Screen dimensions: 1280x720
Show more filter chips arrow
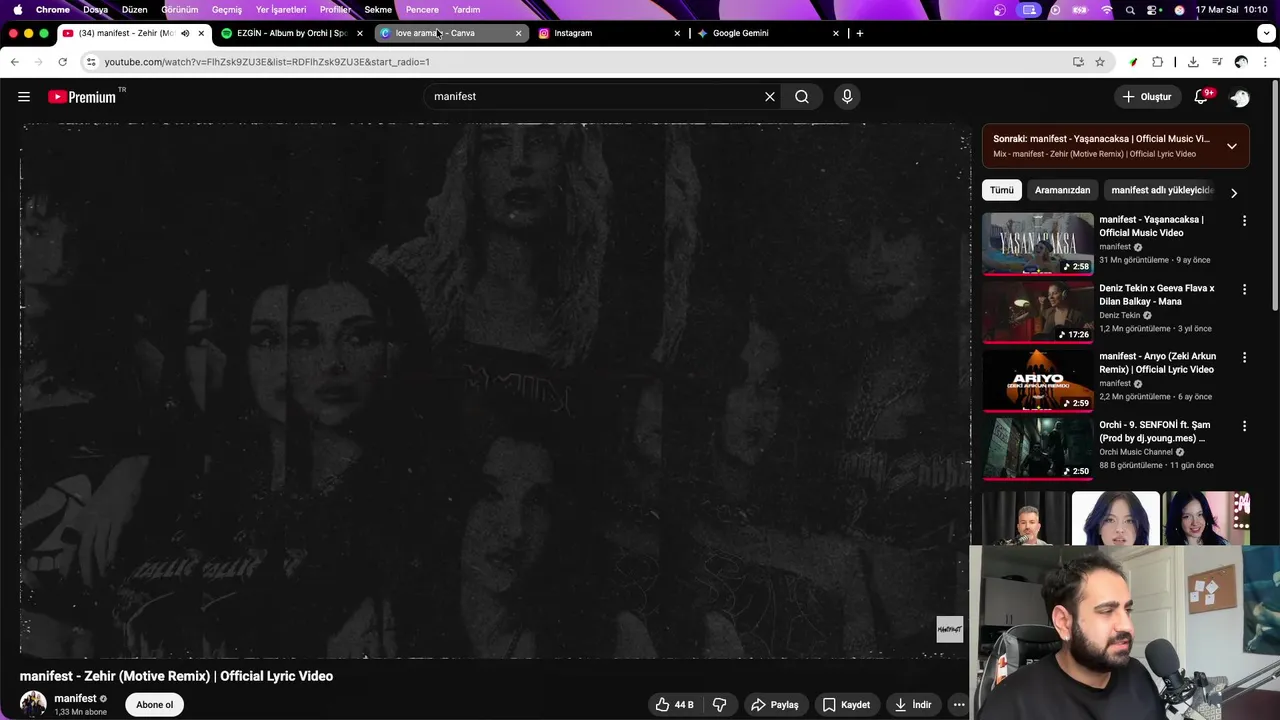pyautogui.click(x=1234, y=193)
